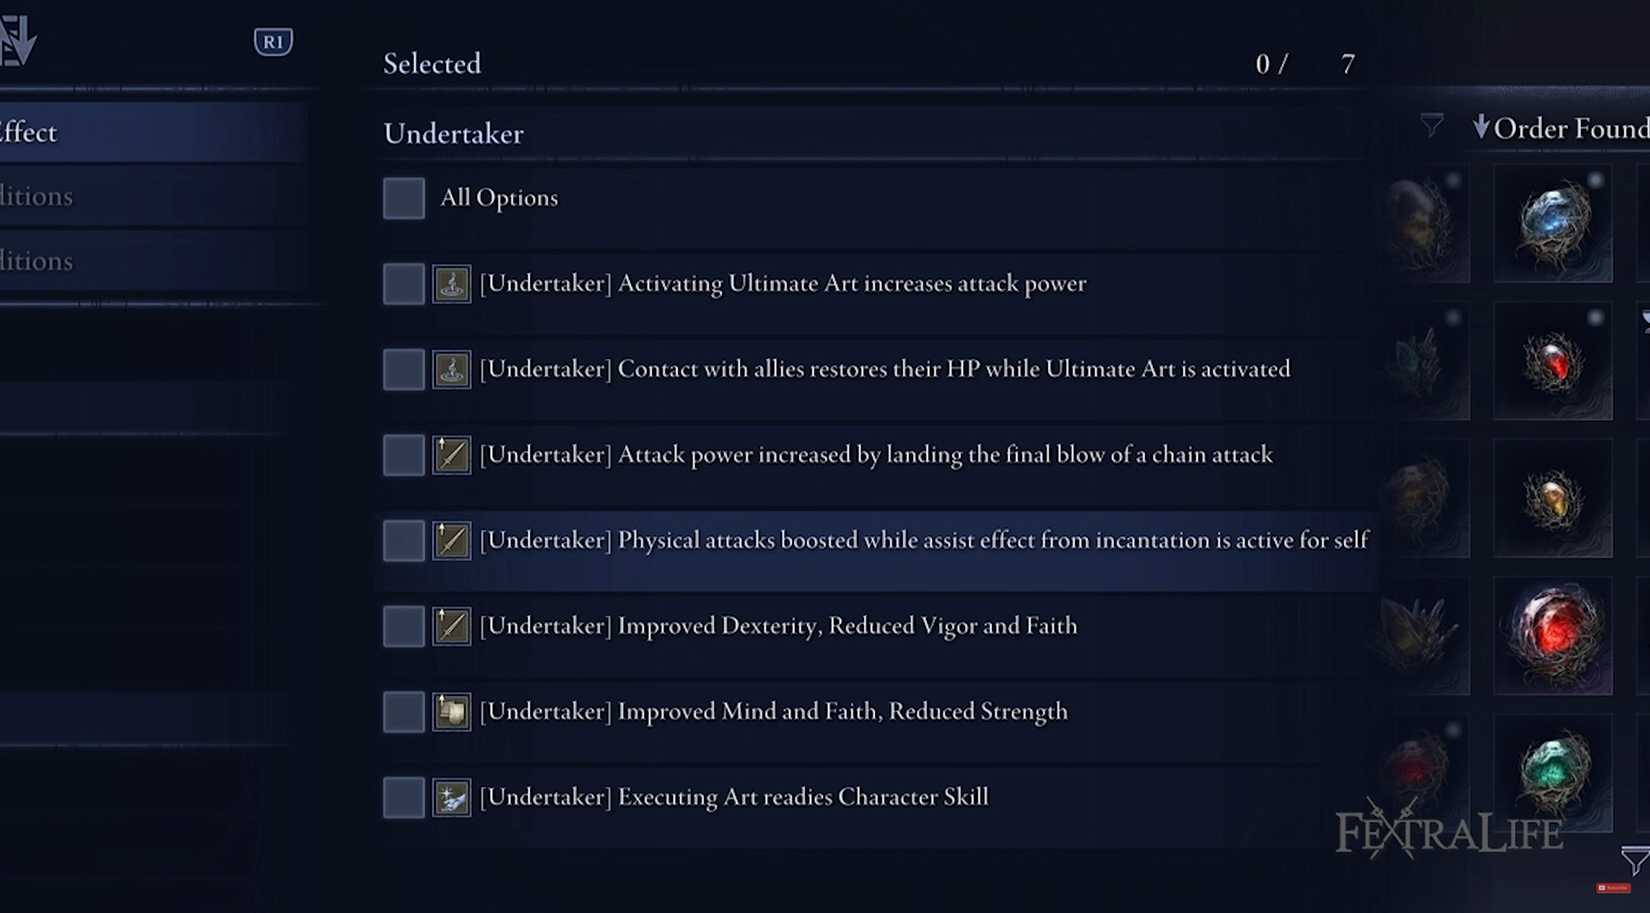Tick the checkbox for Executing Art readies Character Skill
The height and width of the screenshot is (913, 1650).
click(x=403, y=797)
